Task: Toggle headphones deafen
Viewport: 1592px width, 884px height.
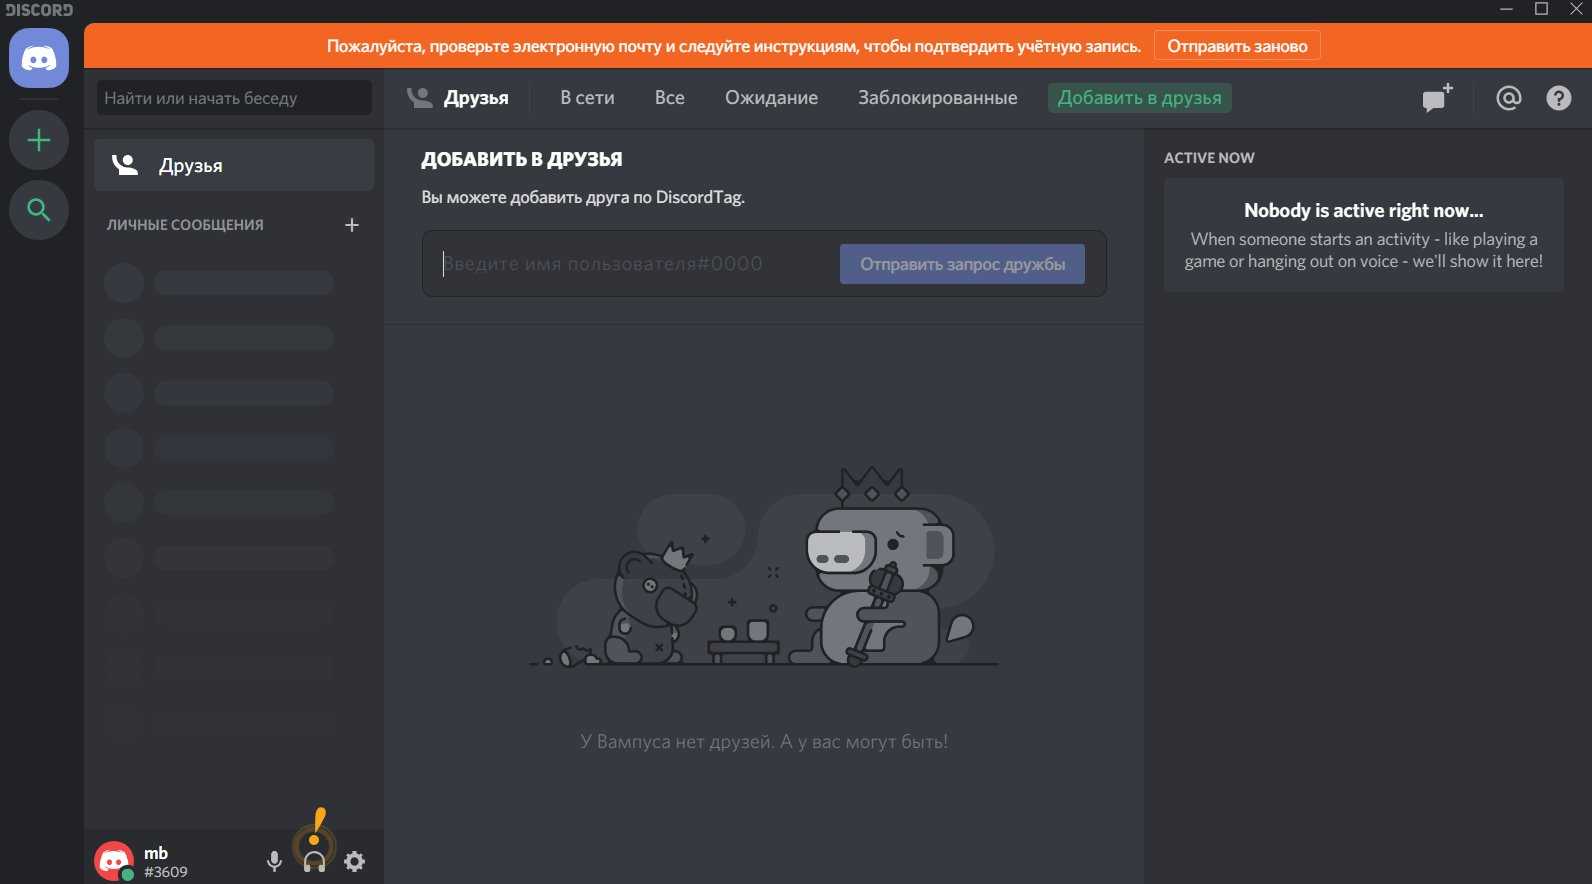Action: click(x=314, y=861)
